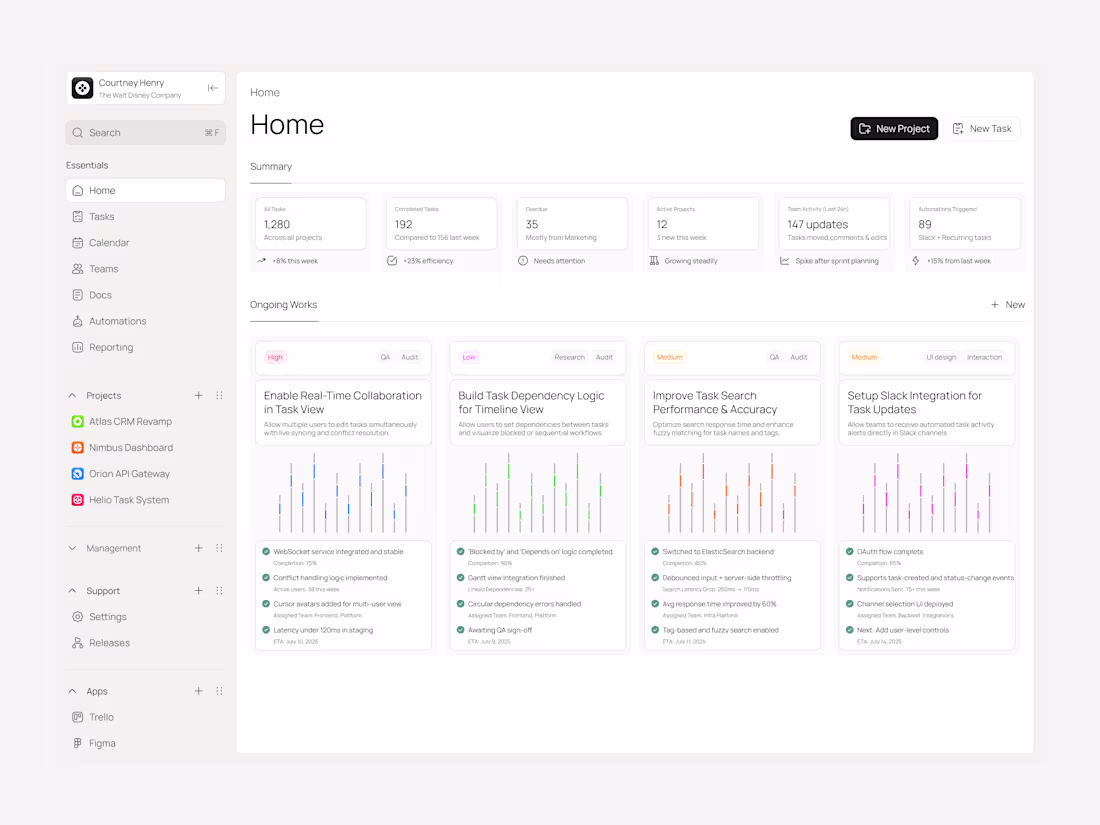1100x825 pixels.
Task: Click inside the Search field
Action: point(145,132)
